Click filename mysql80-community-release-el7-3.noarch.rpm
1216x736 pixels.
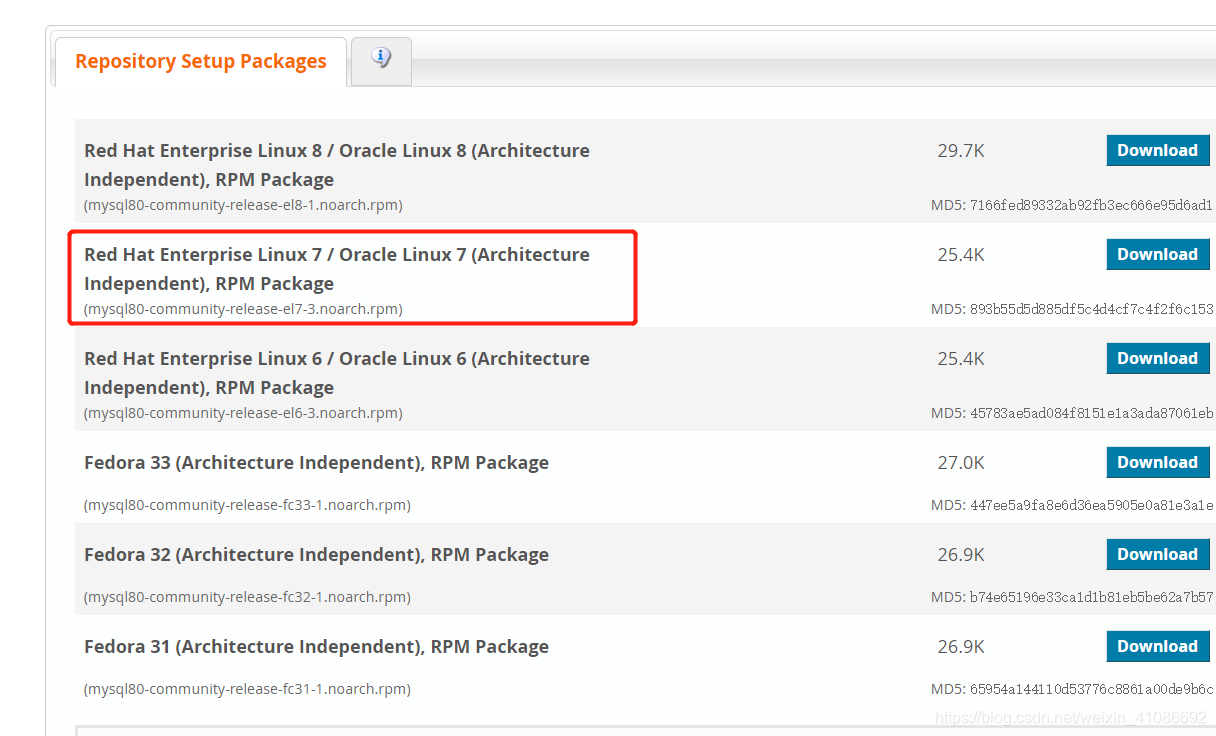tap(243, 309)
